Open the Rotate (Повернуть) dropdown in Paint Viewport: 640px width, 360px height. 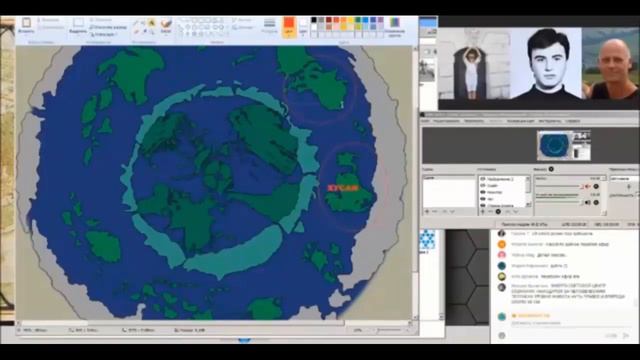pyautogui.click(x=103, y=34)
